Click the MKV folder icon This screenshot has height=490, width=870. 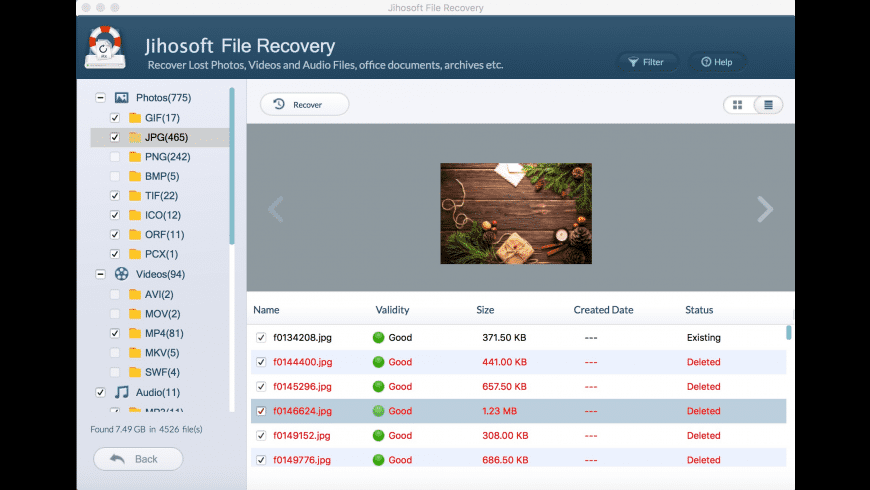click(x=135, y=352)
